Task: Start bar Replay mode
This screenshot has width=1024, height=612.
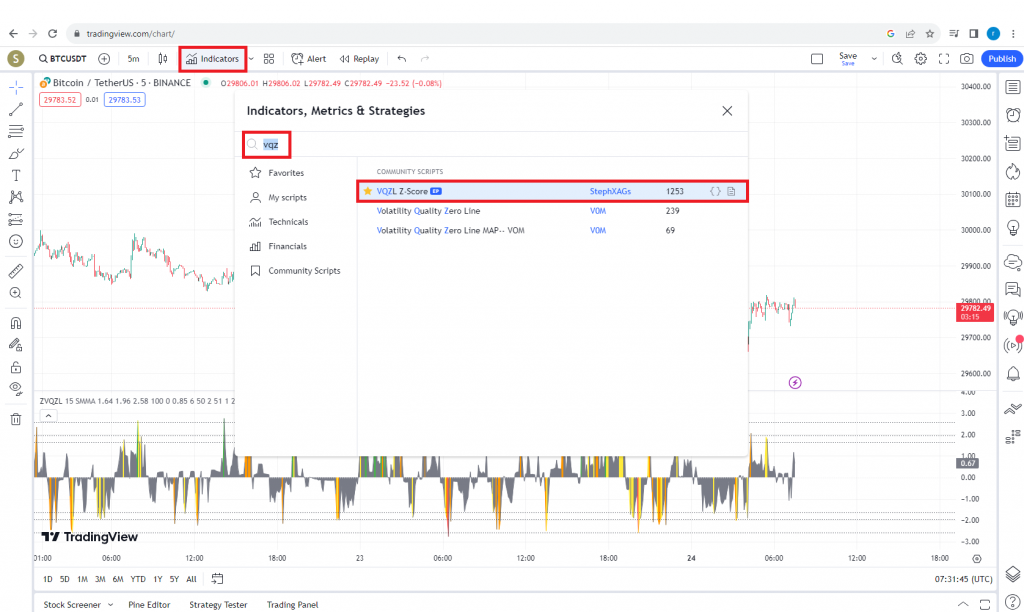Action: [359, 59]
